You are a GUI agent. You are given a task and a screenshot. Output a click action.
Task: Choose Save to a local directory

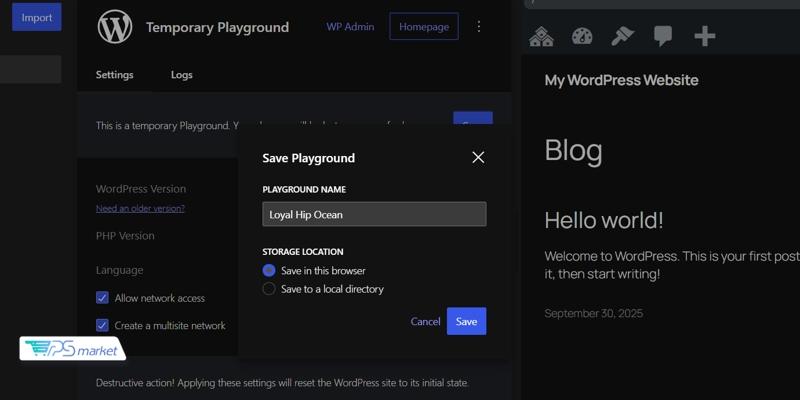pyautogui.click(x=269, y=289)
